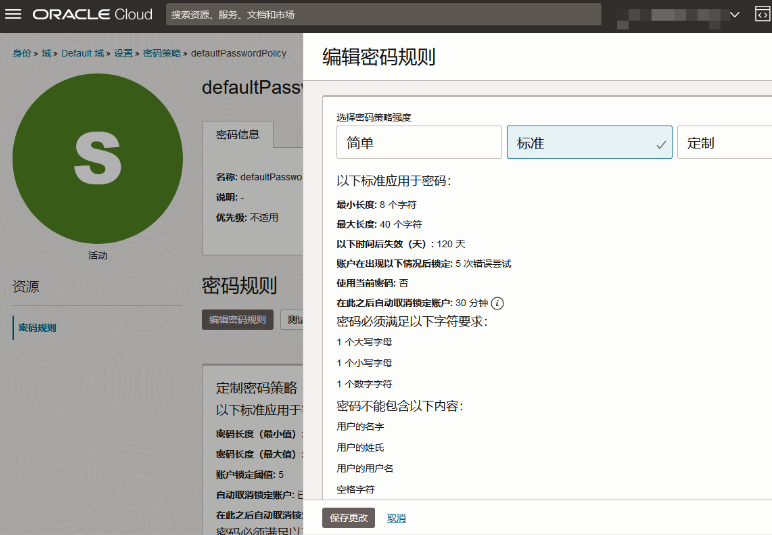The height and width of the screenshot is (535, 772).
Task: Select 密码规则 in the resources sidebar
Action: click(40, 327)
